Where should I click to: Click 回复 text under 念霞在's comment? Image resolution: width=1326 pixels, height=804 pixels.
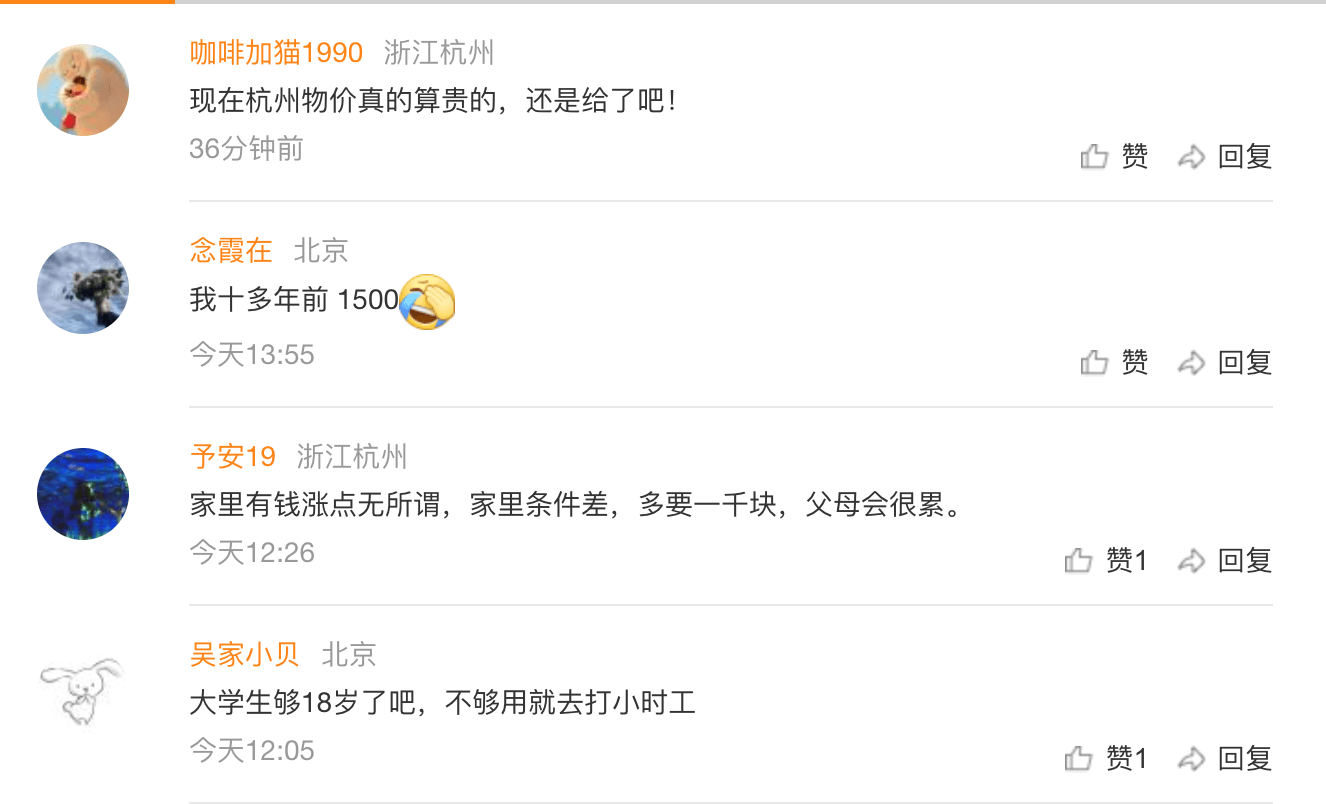point(1245,363)
